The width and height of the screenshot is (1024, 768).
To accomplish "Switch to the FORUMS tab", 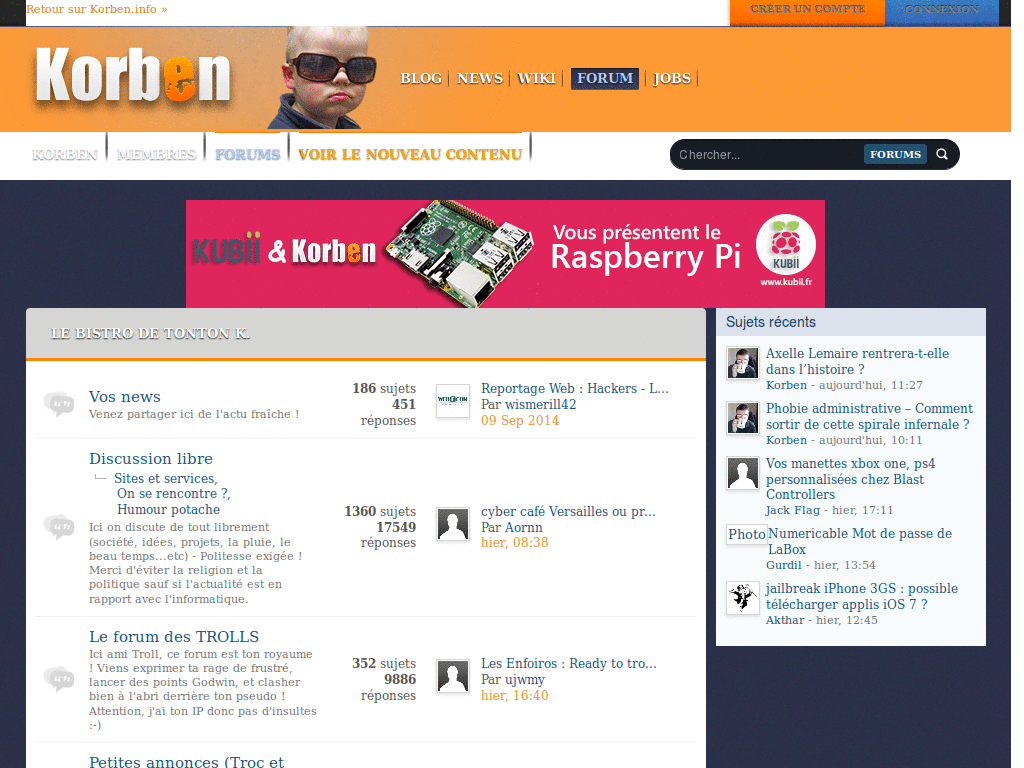I will click(x=248, y=155).
